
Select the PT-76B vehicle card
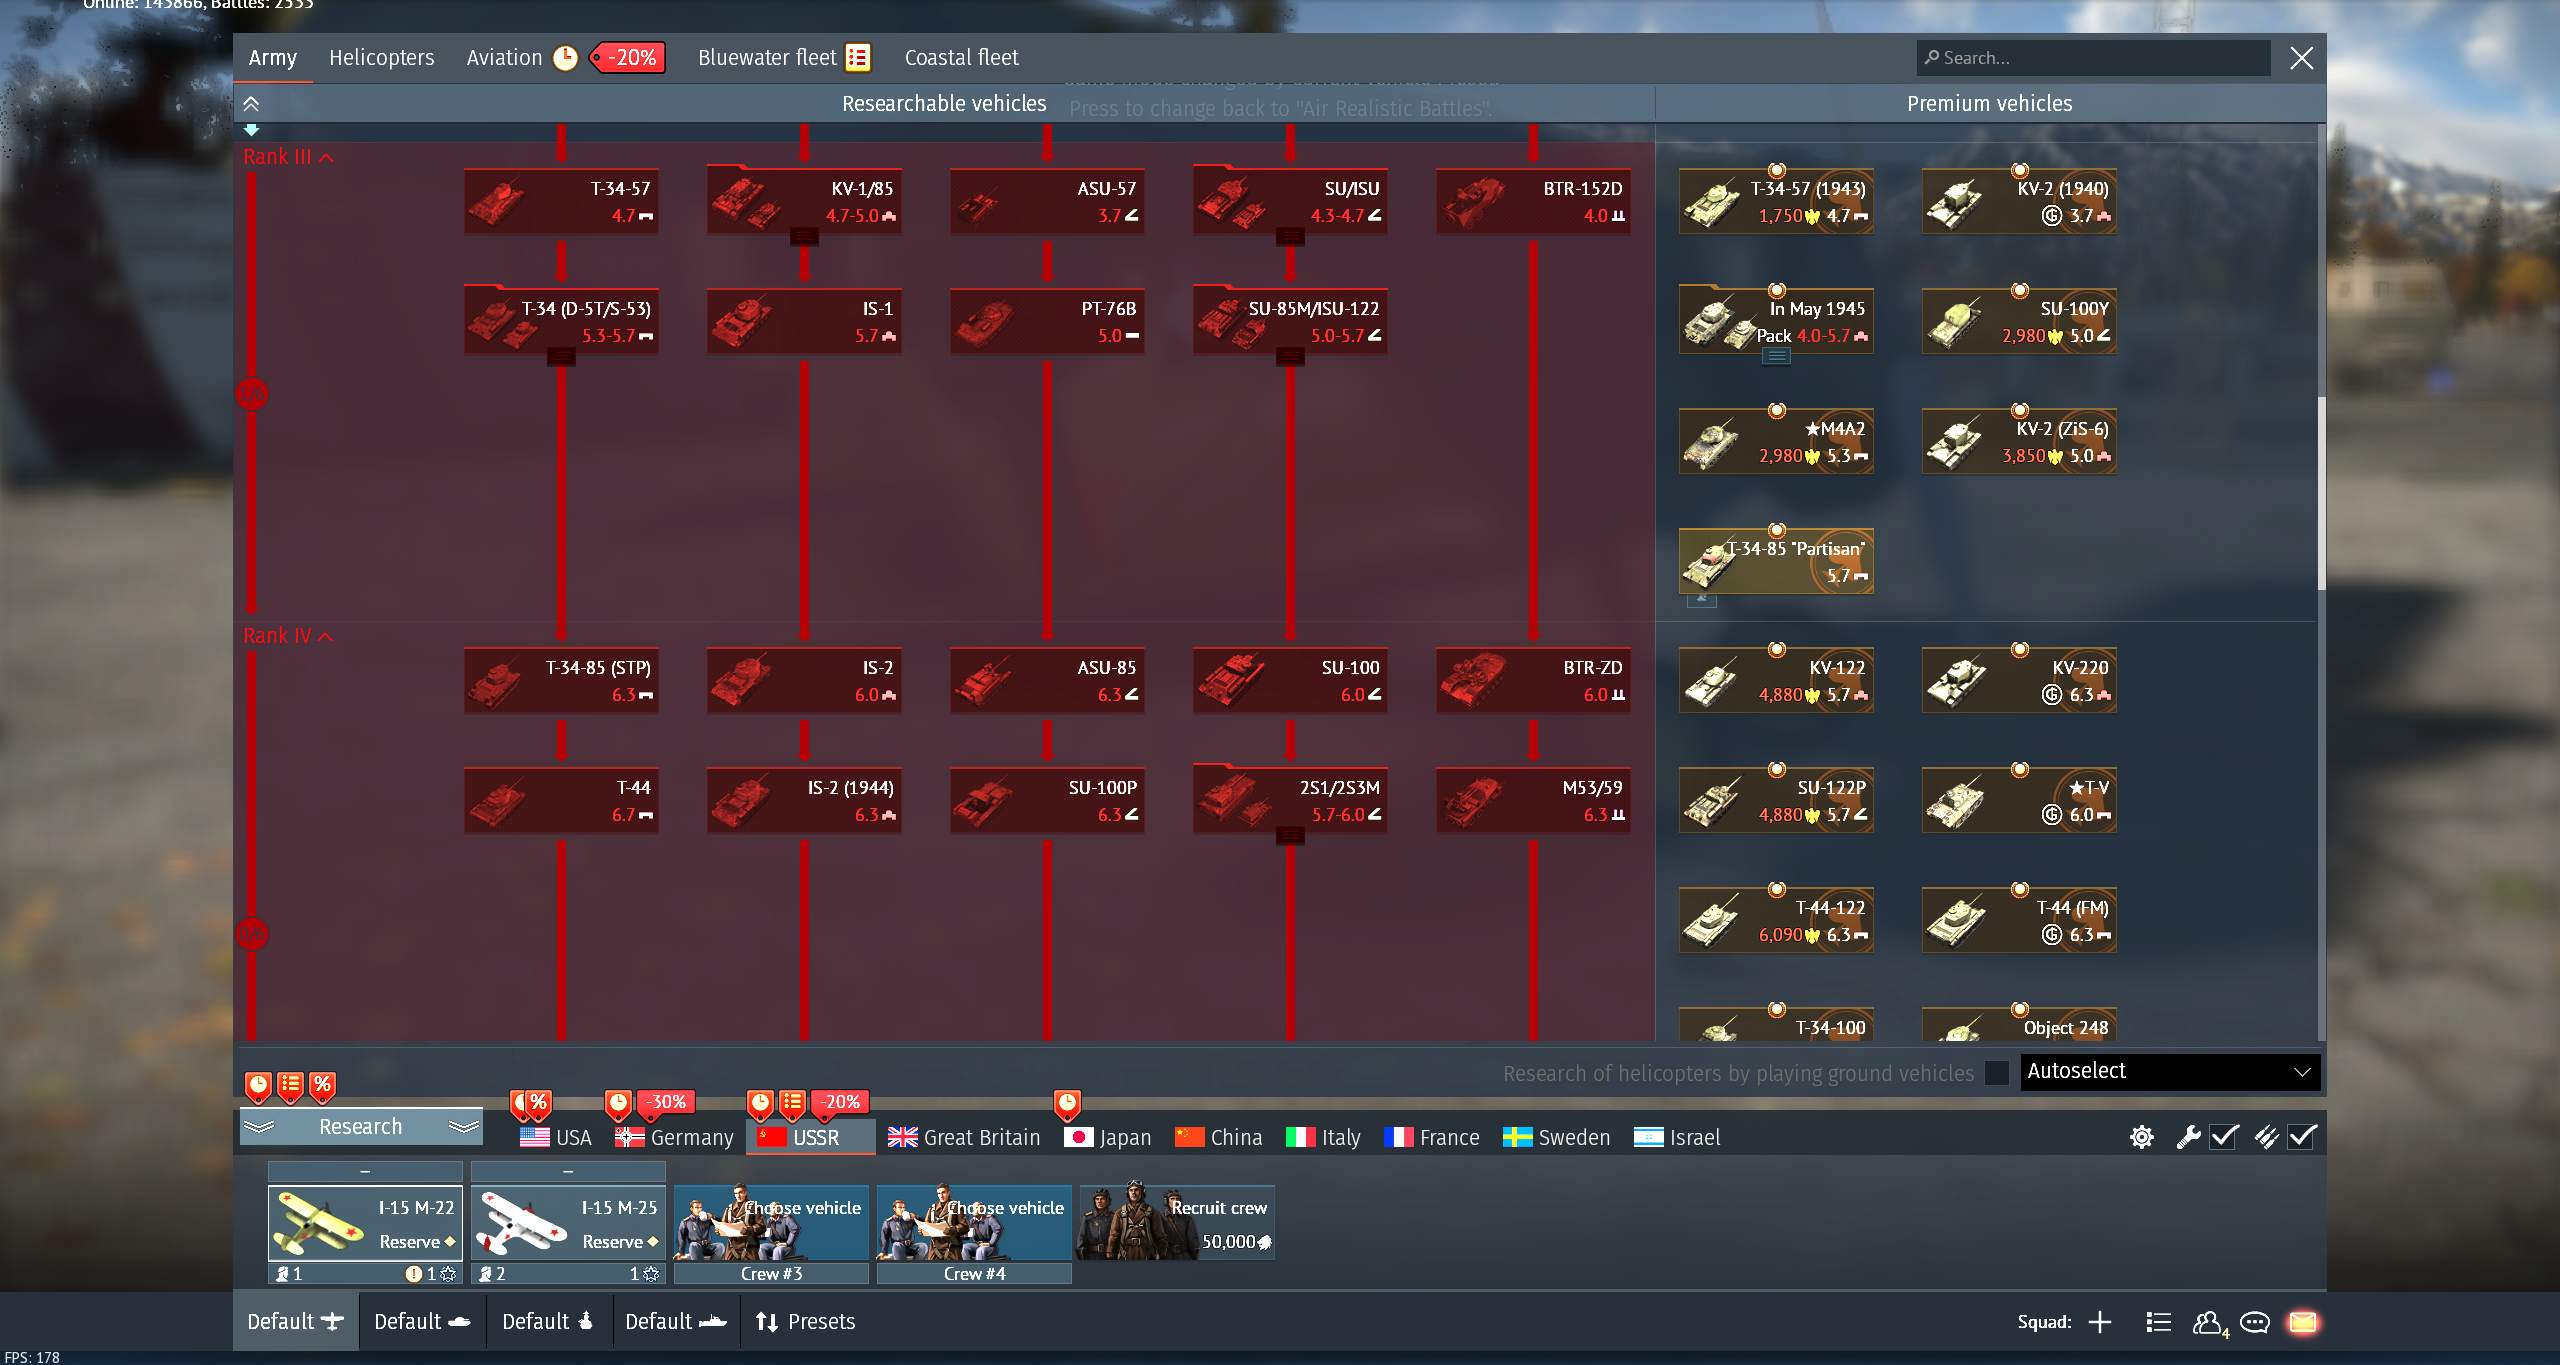pyautogui.click(x=1047, y=321)
